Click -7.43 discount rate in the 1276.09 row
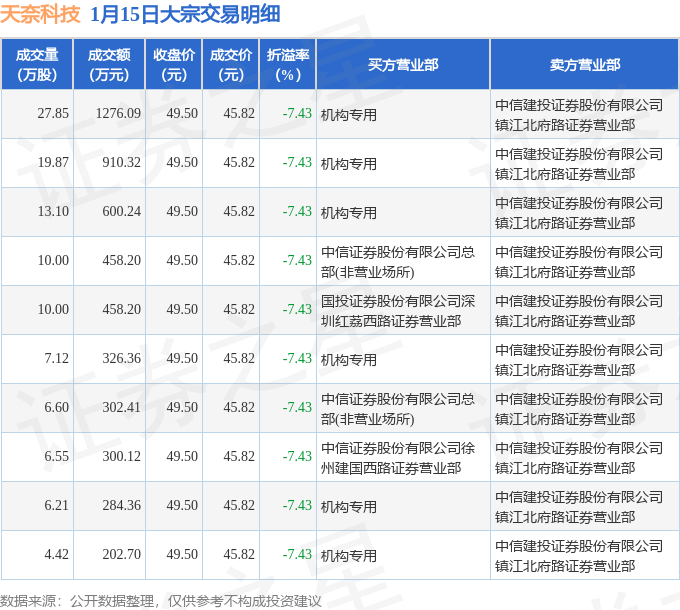 pyautogui.click(x=297, y=114)
